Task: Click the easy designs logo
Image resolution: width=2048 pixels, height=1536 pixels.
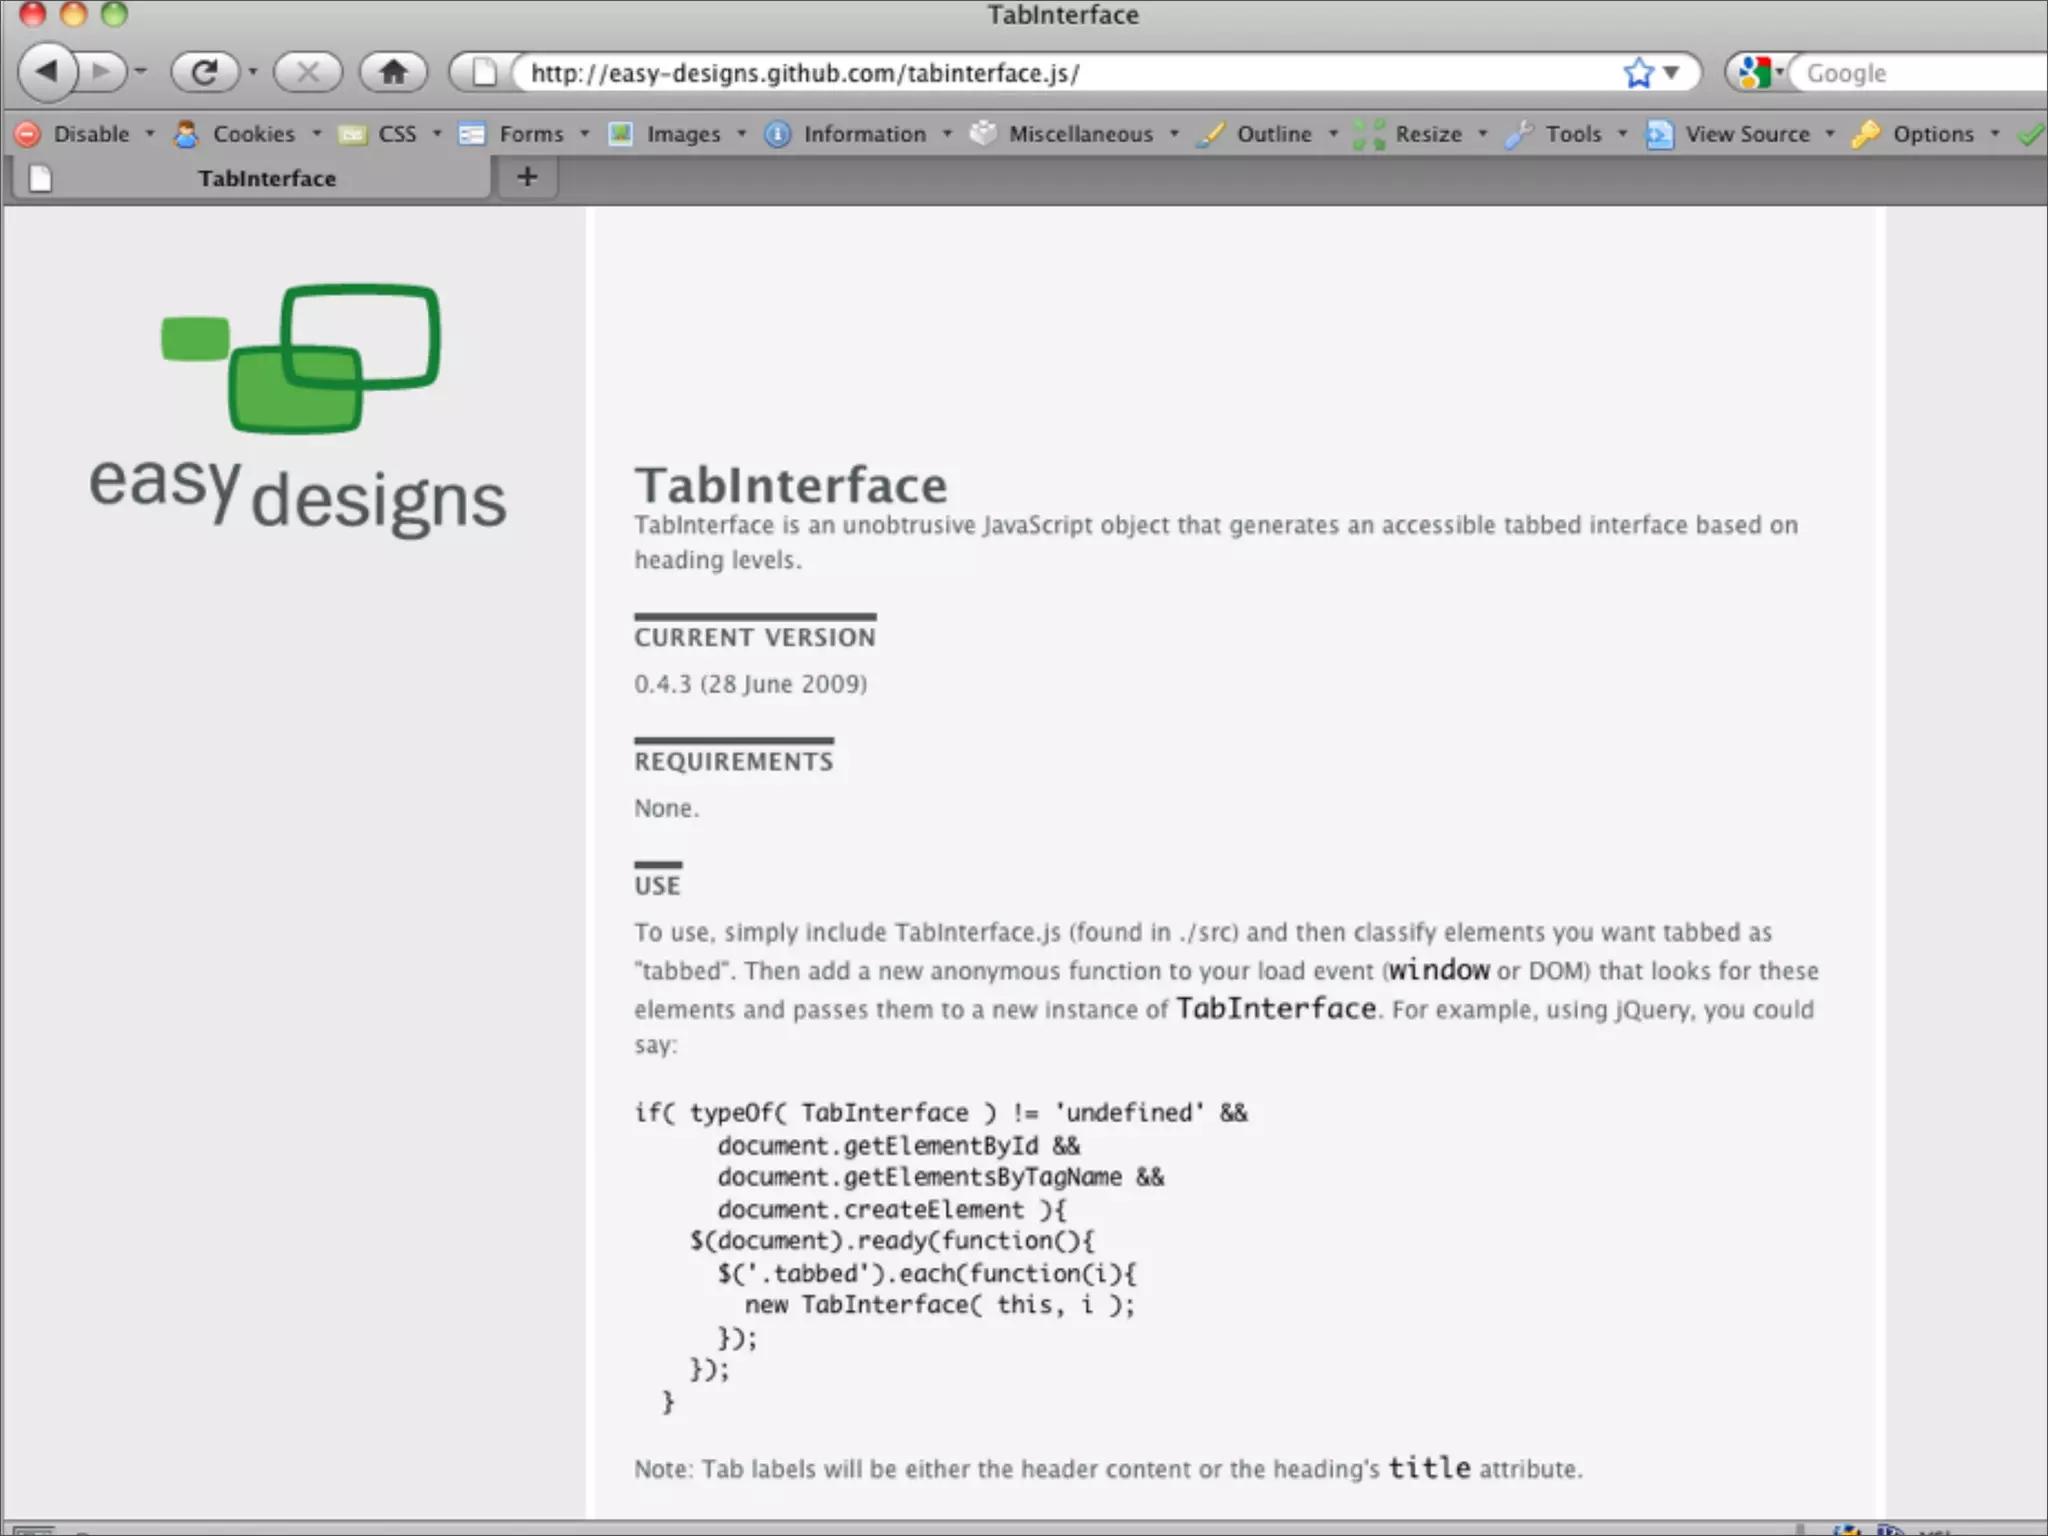Action: 298,410
